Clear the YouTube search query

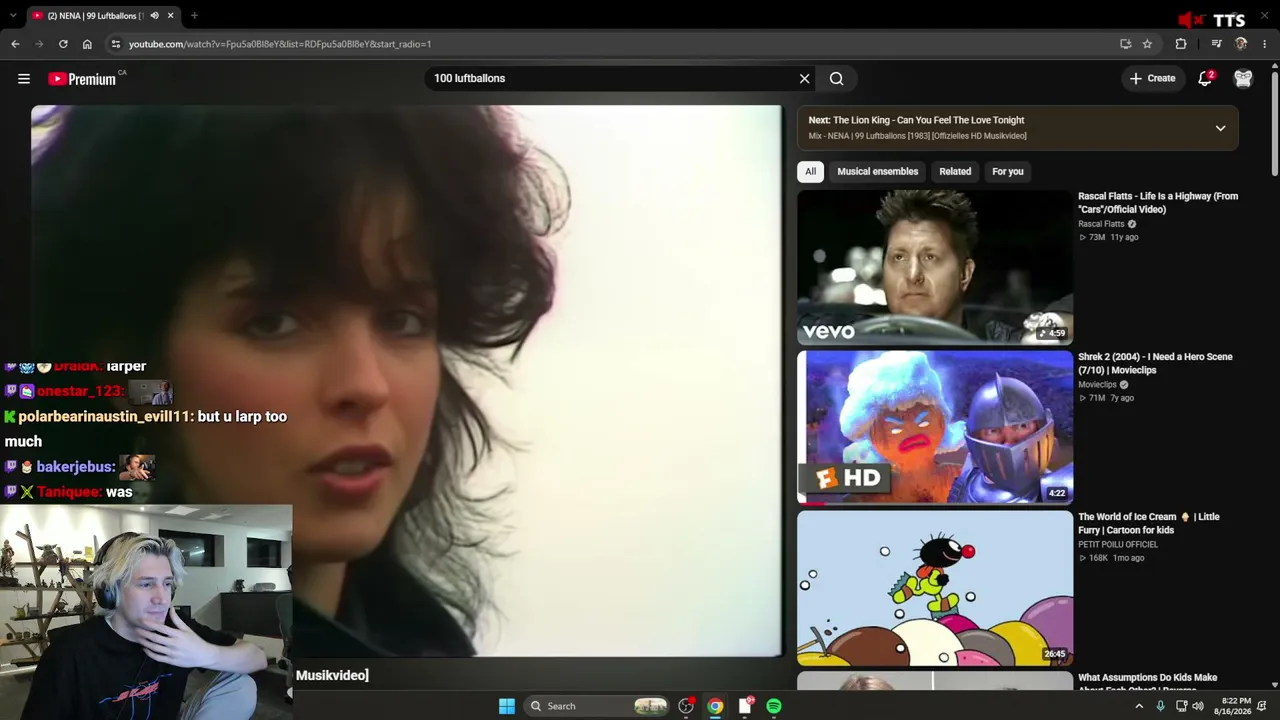coord(804,79)
